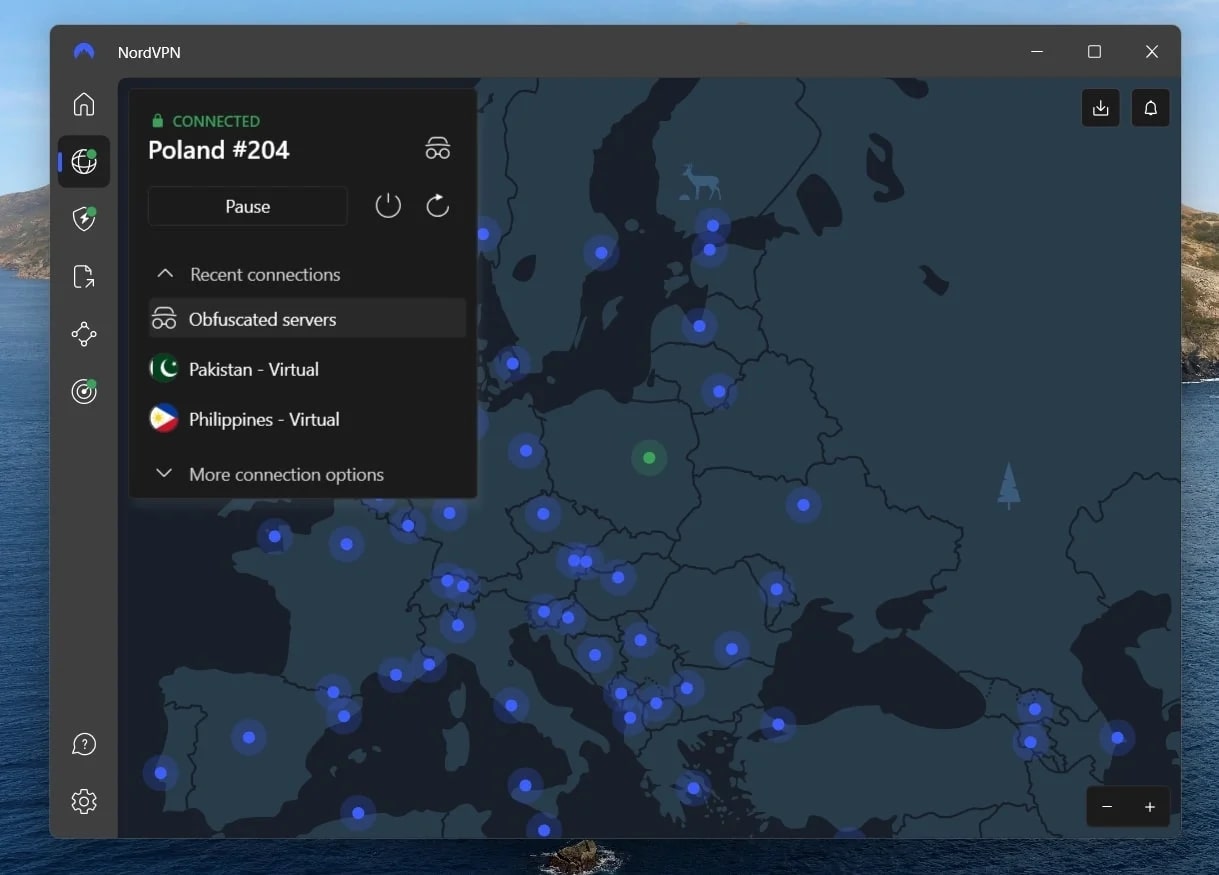Open the Dark Web Monitor icon
The image size is (1219, 875).
(x=83, y=391)
